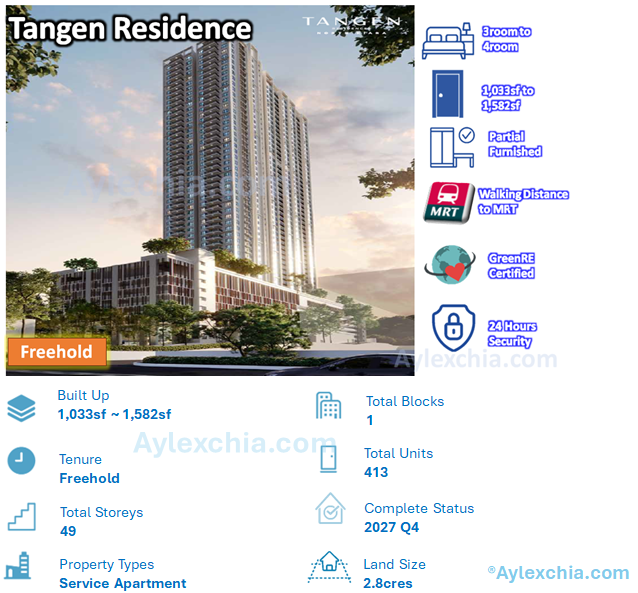This screenshot has height=593, width=638.
Task: Click the Total Blocks buildings icon
Action: pyautogui.click(x=328, y=405)
